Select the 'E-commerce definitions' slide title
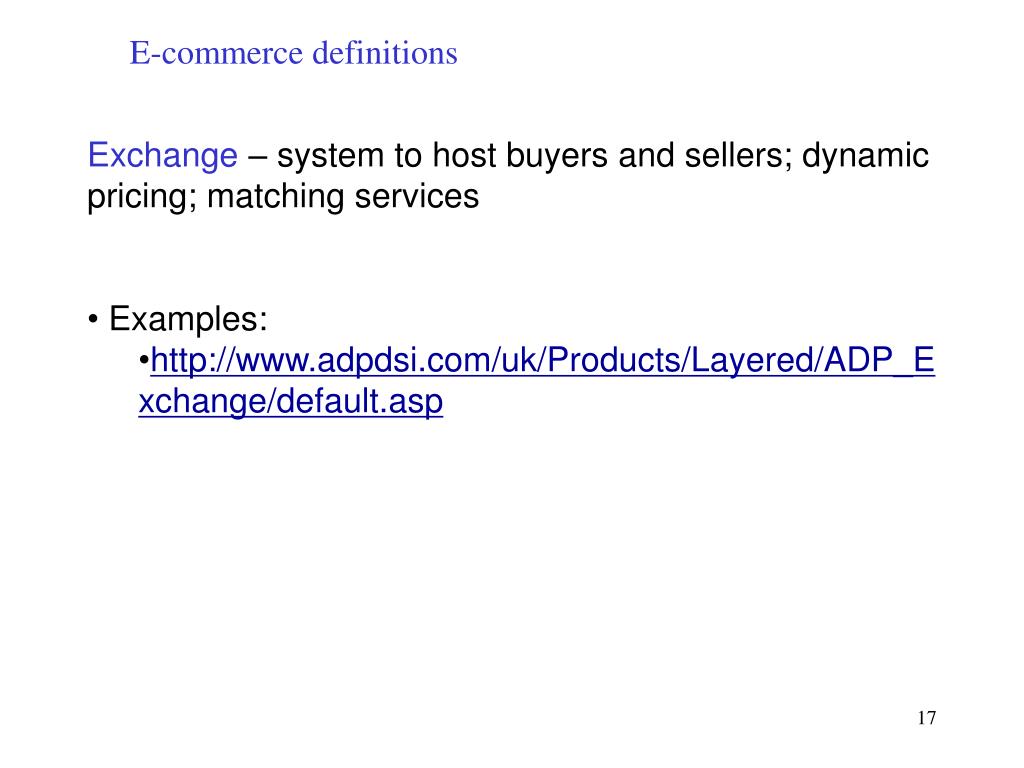 point(293,53)
